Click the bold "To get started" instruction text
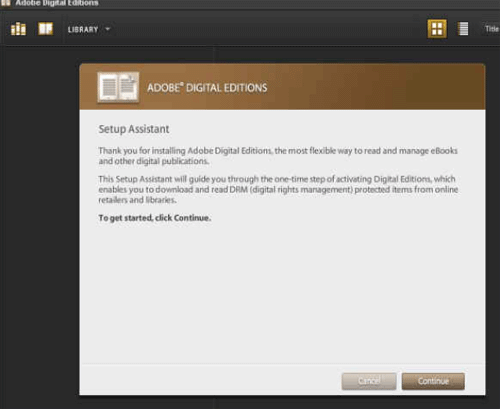The image size is (500, 409). (155, 218)
